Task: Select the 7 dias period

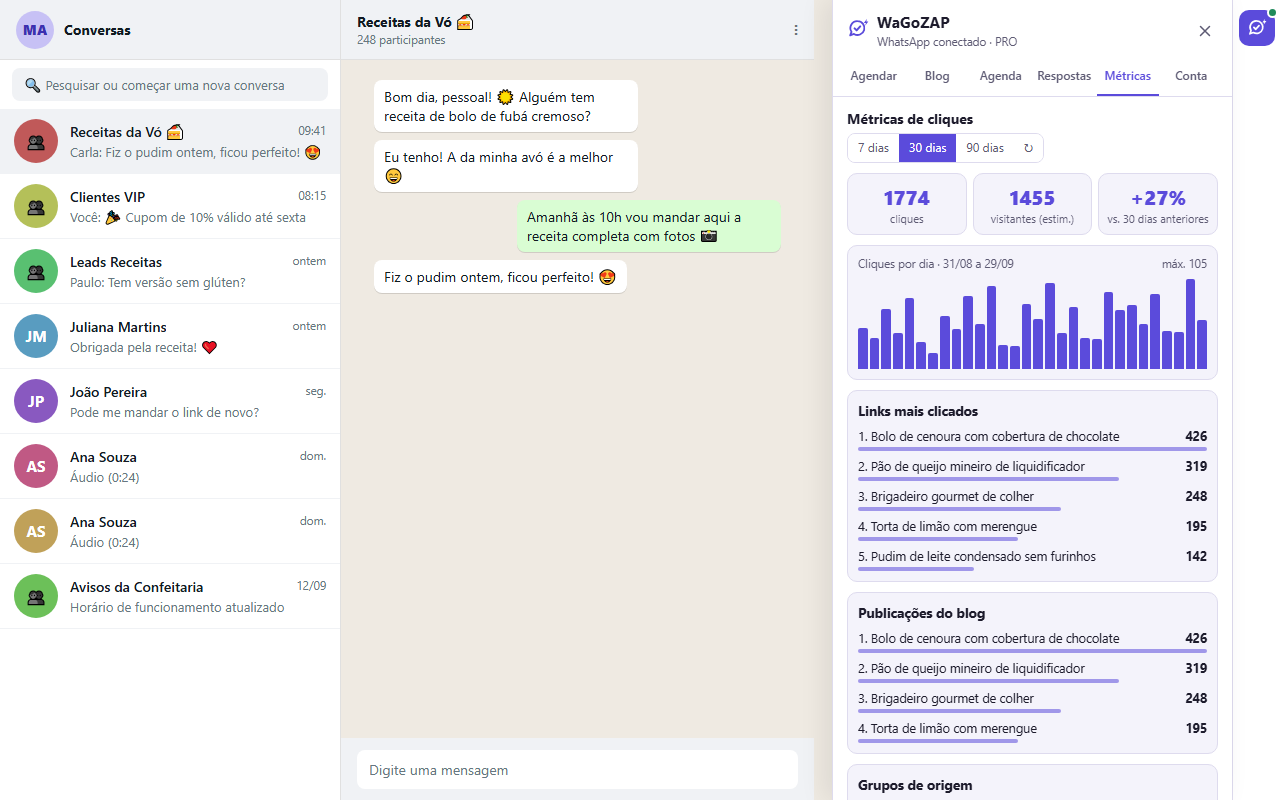Action: (873, 148)
